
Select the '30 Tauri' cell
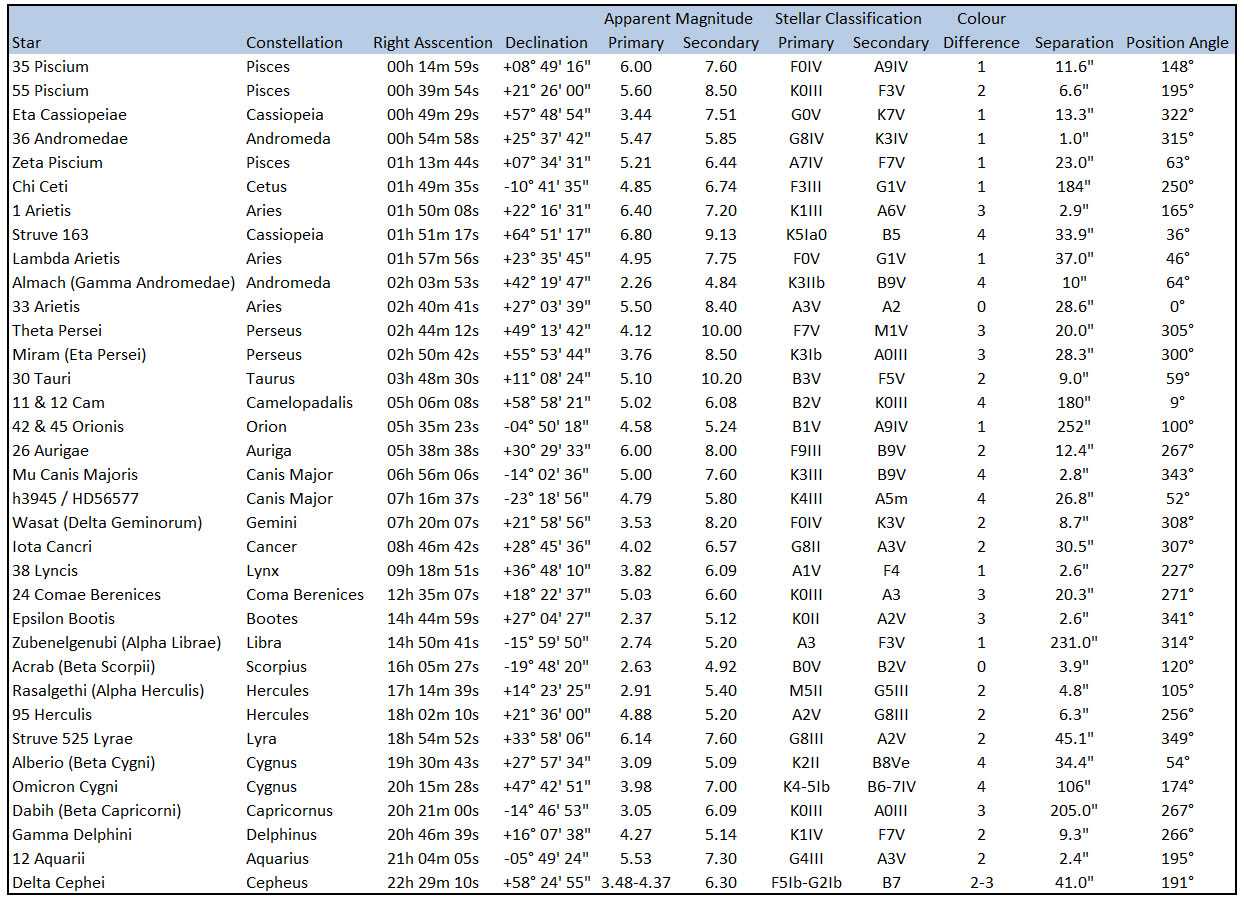(x=41, y=379)
